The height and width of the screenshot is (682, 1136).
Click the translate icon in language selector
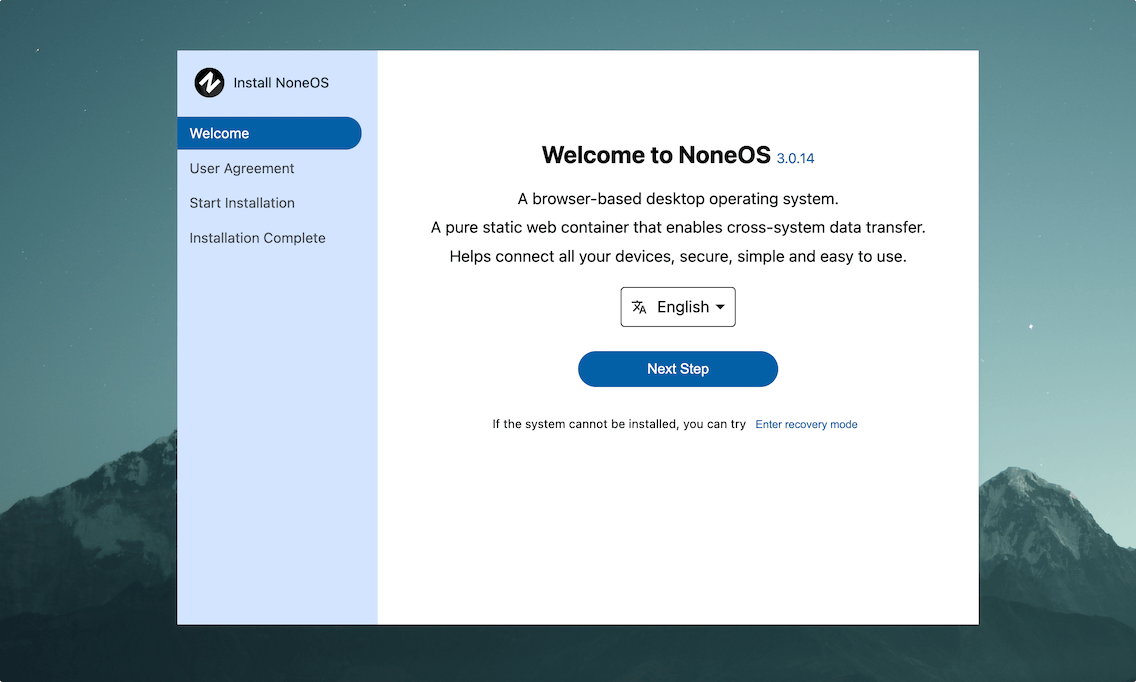pos(640,307)
